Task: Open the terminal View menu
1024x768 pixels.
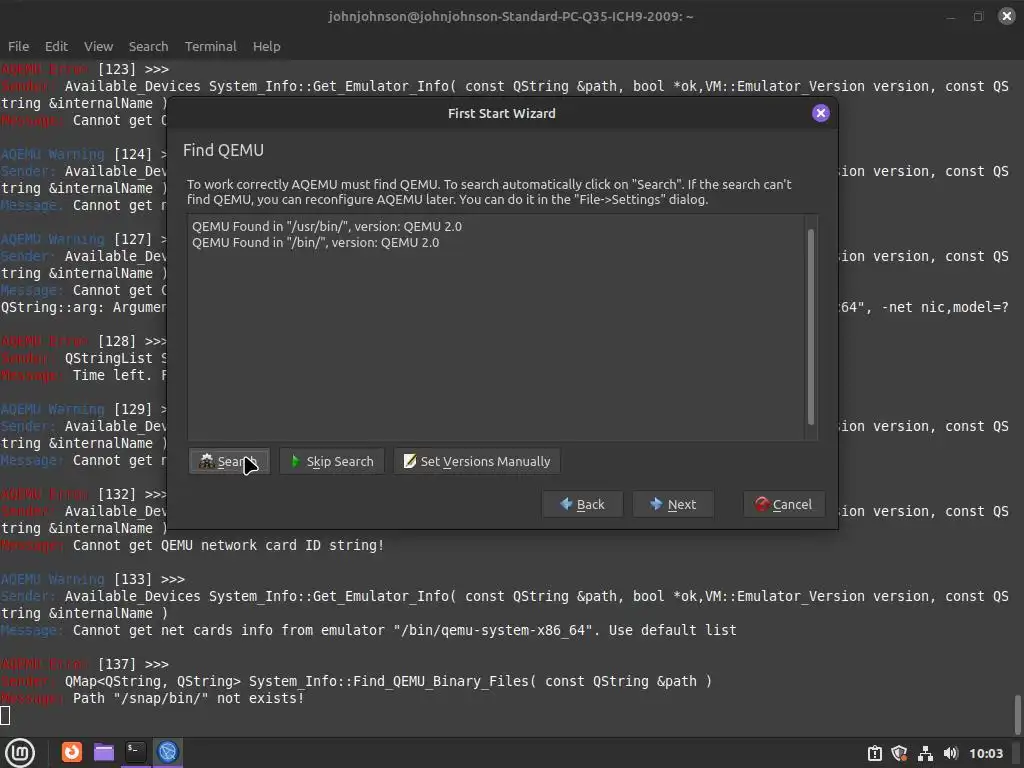Action: point(99,46)
